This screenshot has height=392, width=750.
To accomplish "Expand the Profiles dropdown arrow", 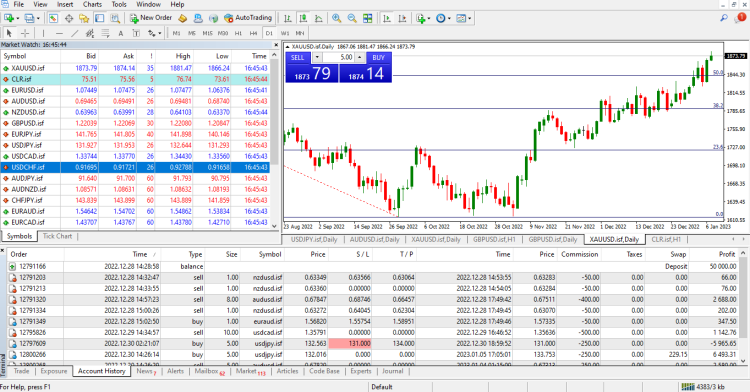I will pyautogui.click(x=38, y=19).
